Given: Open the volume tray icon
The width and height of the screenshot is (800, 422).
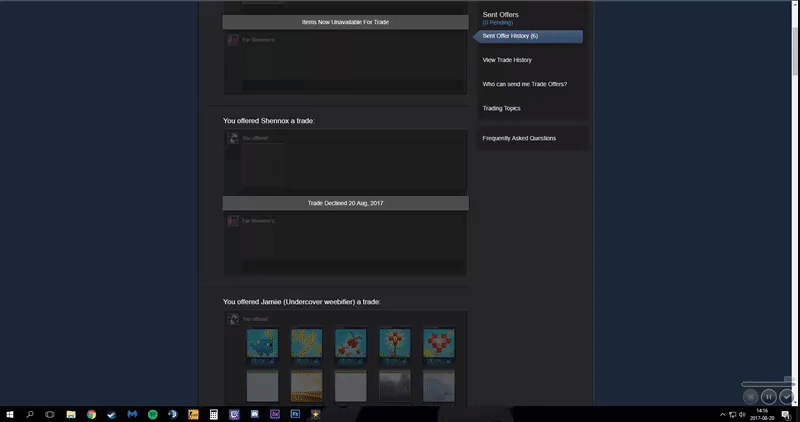Looking at the screenshot, I should pos(742,414).
